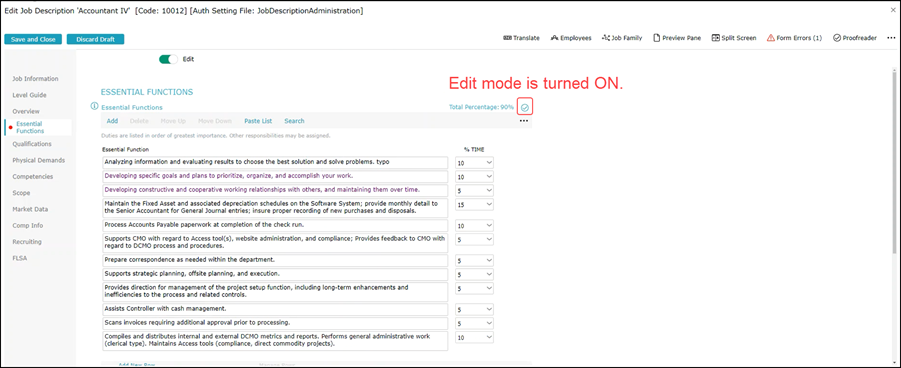Viewport: 901px width, 368px height.
Task: Edit the Developing constructive relationships function field
Action: [275, 190]
